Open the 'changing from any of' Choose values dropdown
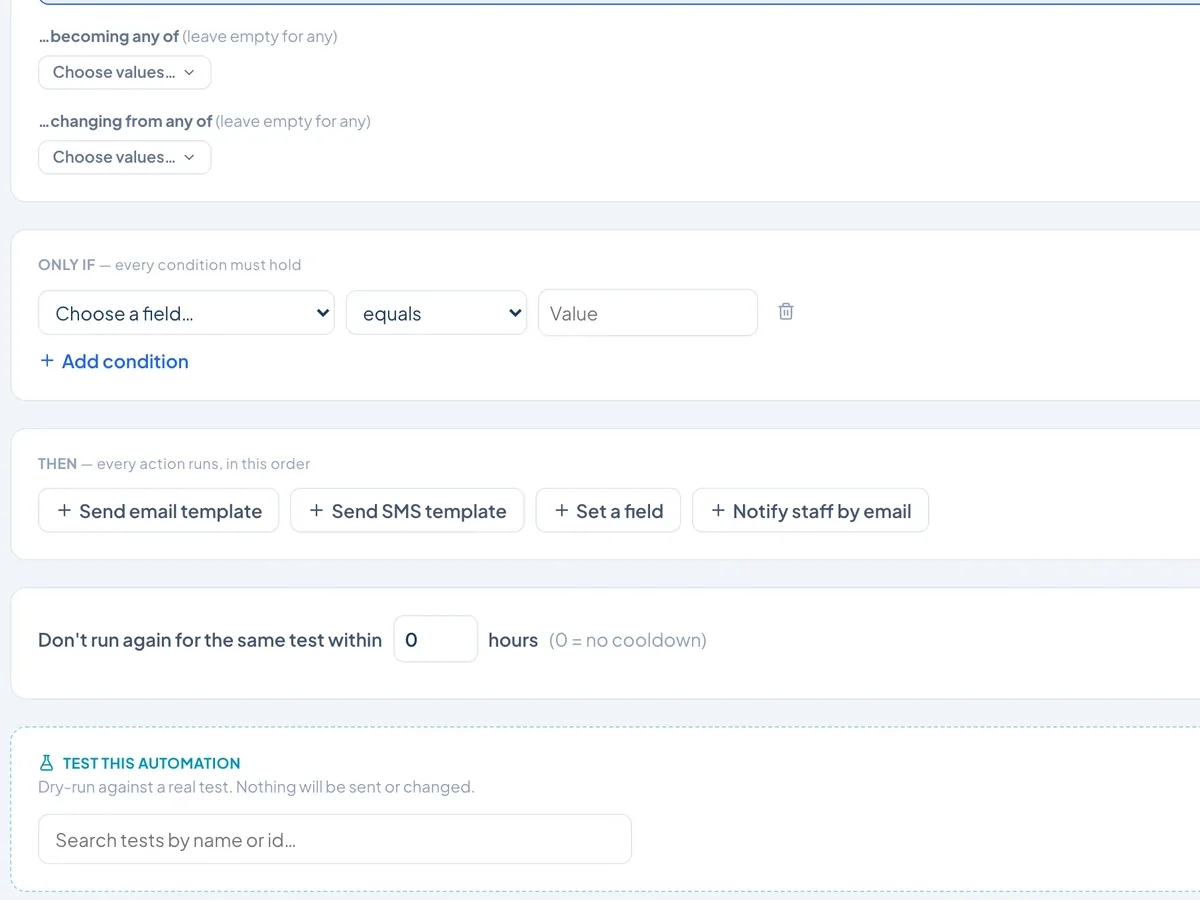This screenshot has height=900, width=1200. pos(125,157)
